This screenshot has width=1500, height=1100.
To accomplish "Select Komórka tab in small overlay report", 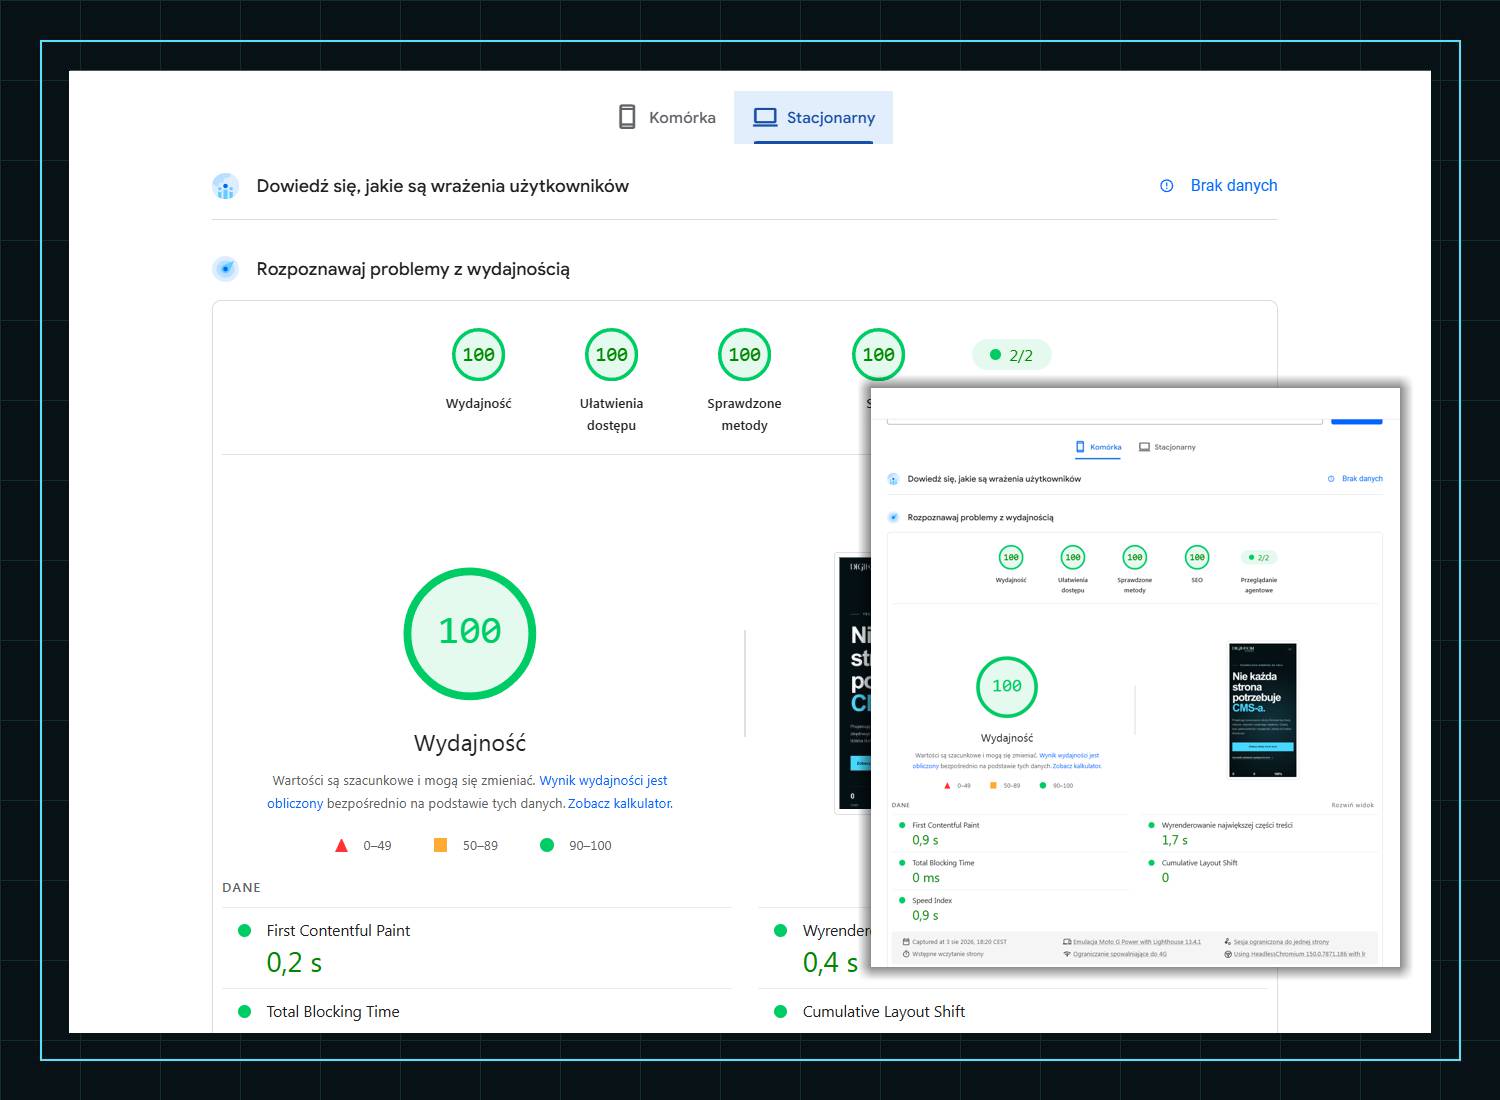I will (x=1098, y=447).
